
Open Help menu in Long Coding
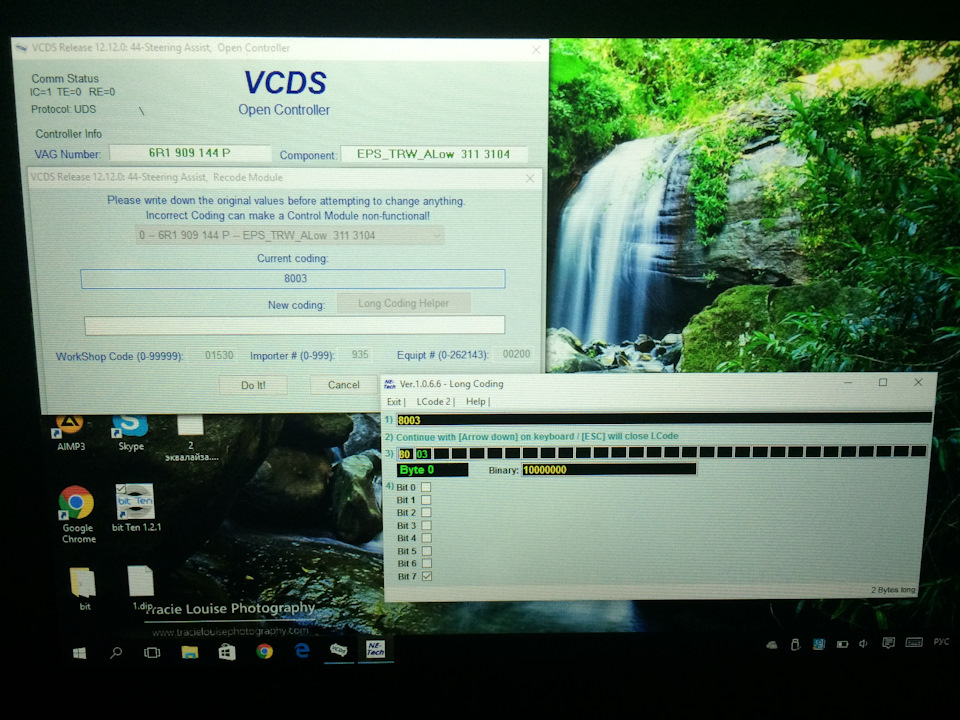[x=477, y=402]
